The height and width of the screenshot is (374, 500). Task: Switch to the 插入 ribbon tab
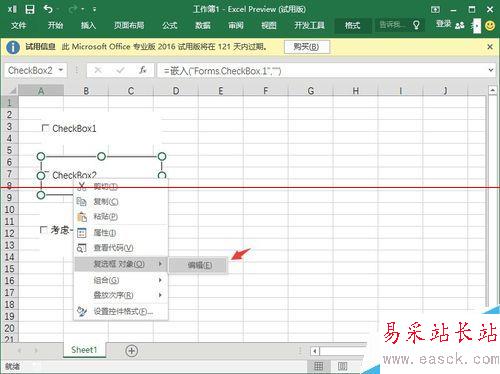pos(88,25)
